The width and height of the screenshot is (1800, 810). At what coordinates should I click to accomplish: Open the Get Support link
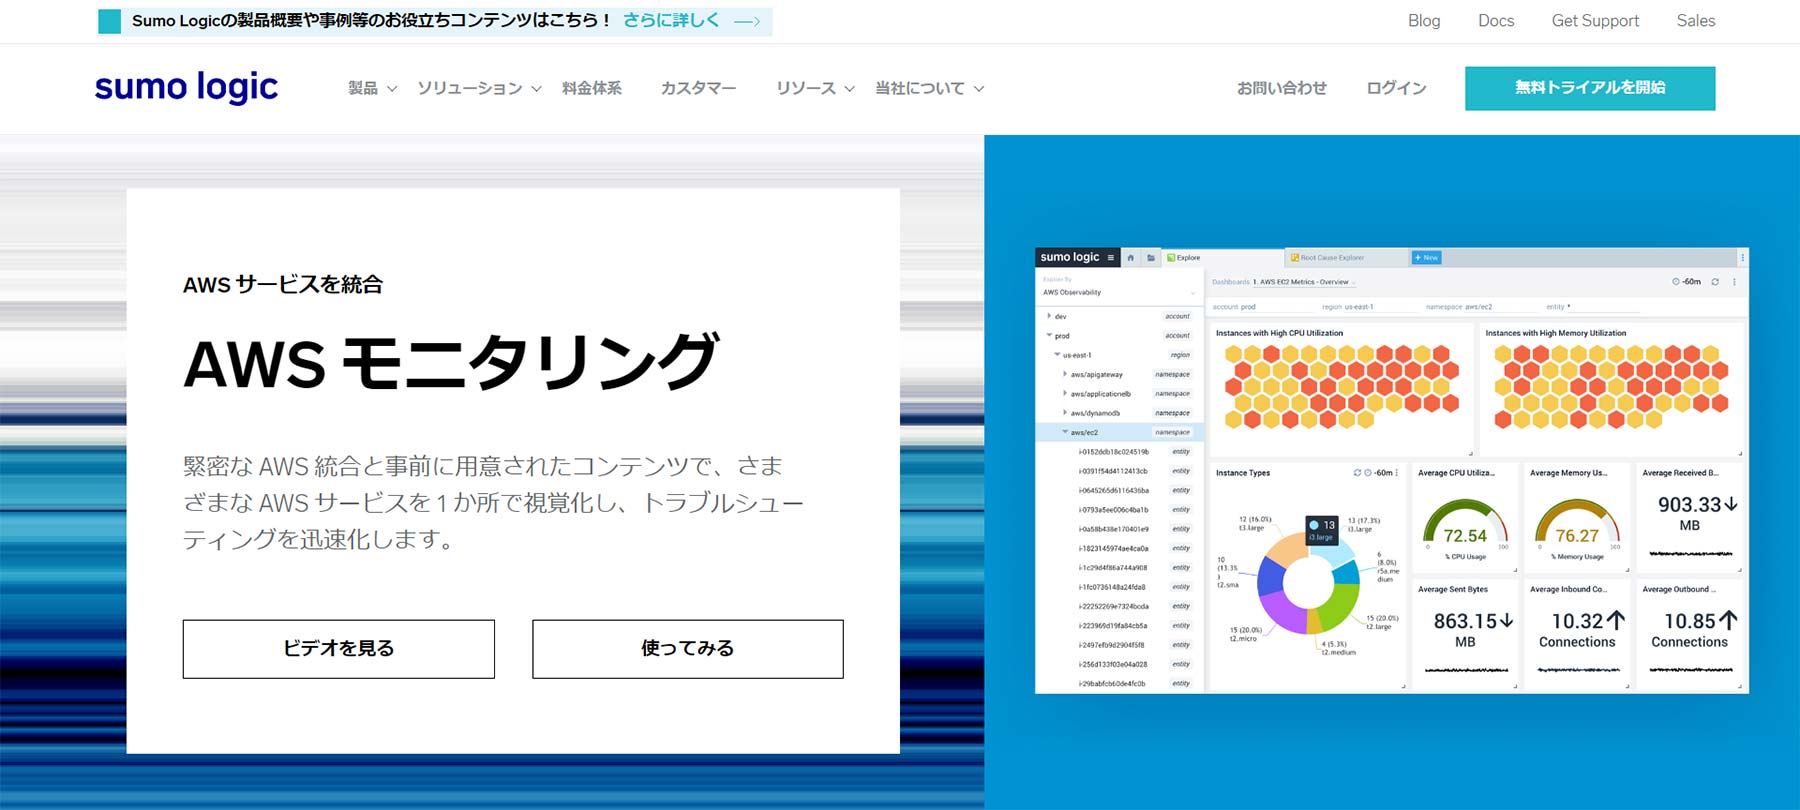click(x=1595, y=21)
